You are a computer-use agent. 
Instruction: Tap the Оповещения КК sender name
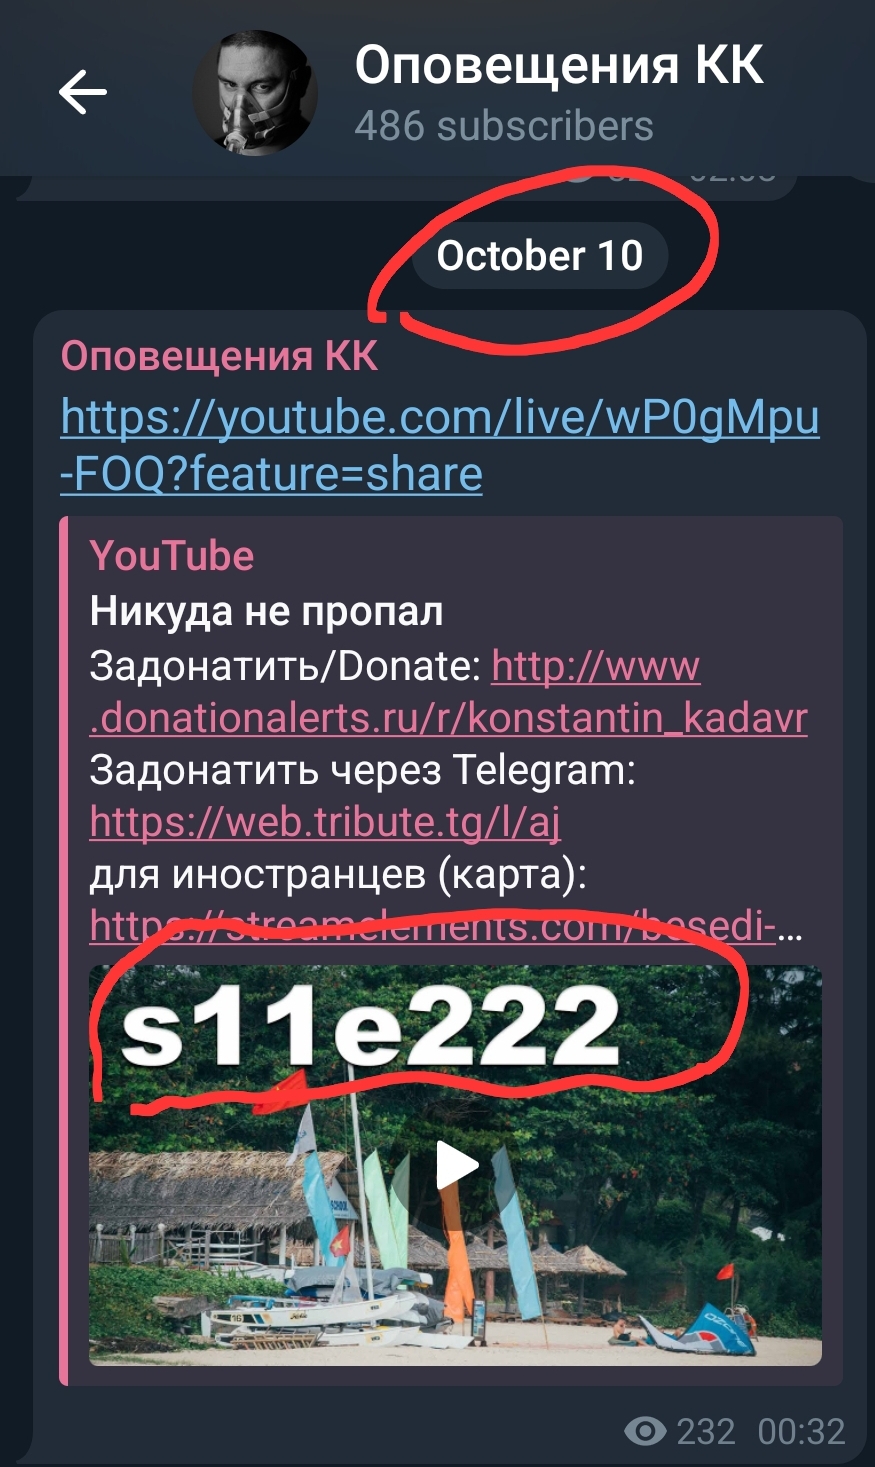(x=219, y=357)
